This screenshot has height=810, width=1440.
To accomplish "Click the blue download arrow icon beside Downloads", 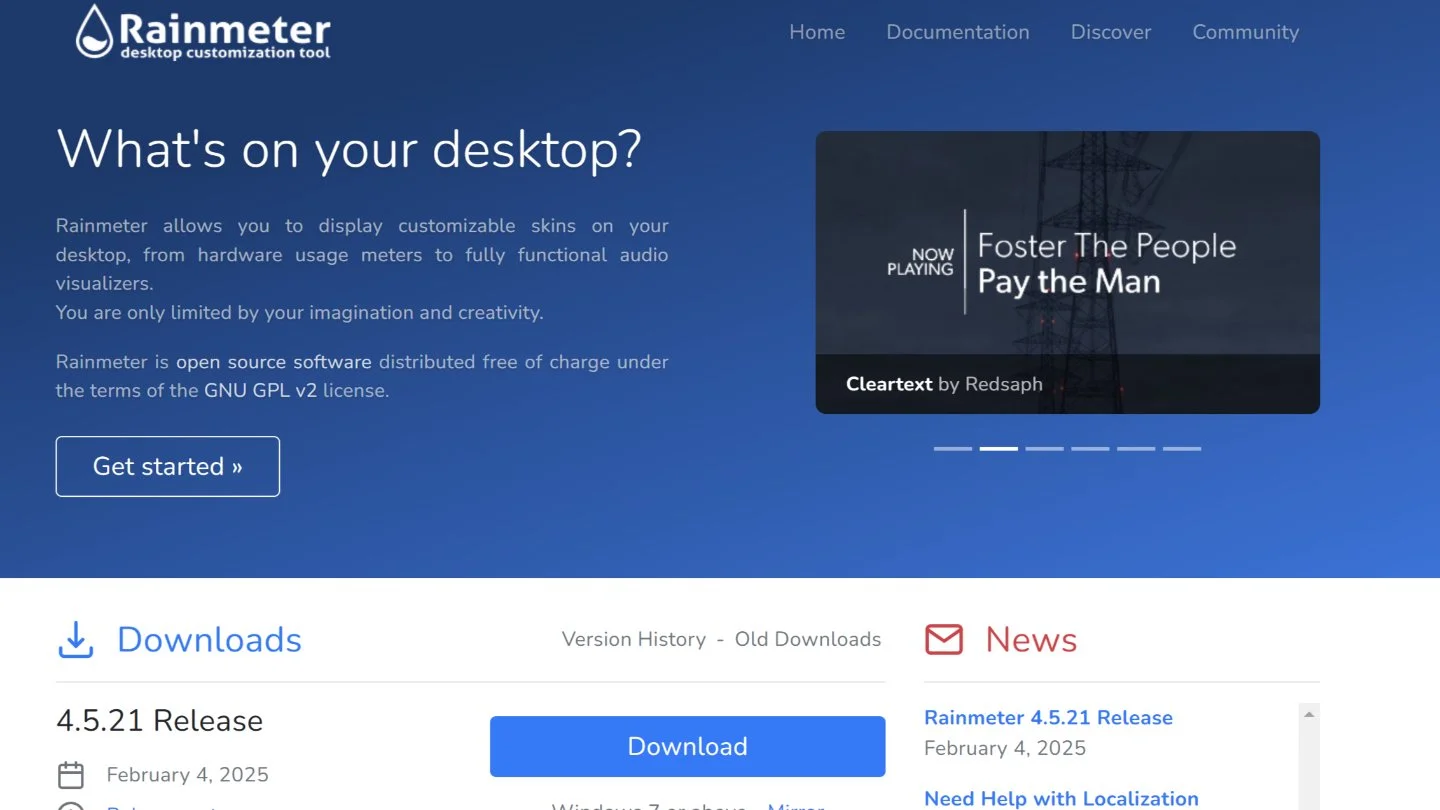I will pos(75,640).
